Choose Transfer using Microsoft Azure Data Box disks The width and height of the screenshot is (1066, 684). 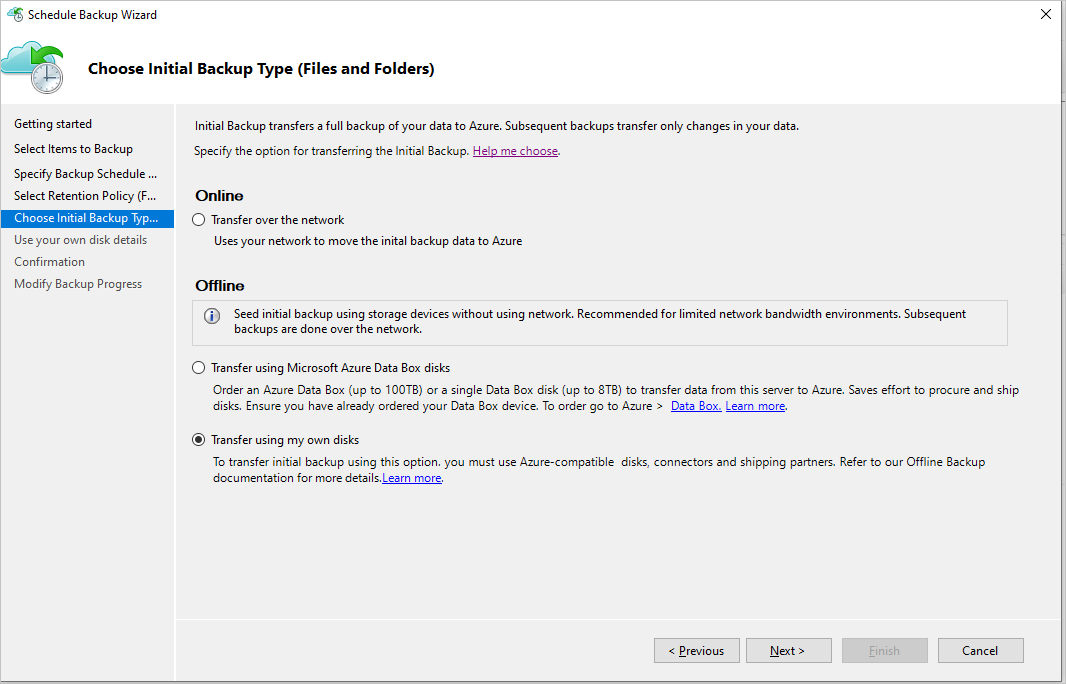[197, 367]
